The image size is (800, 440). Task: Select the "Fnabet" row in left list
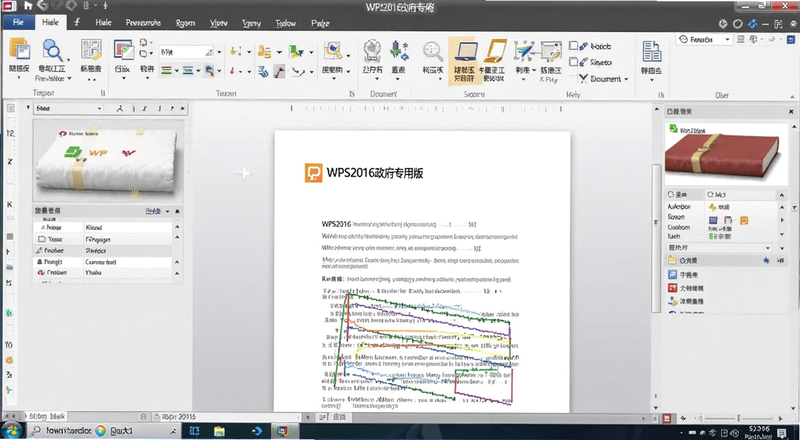102,251
